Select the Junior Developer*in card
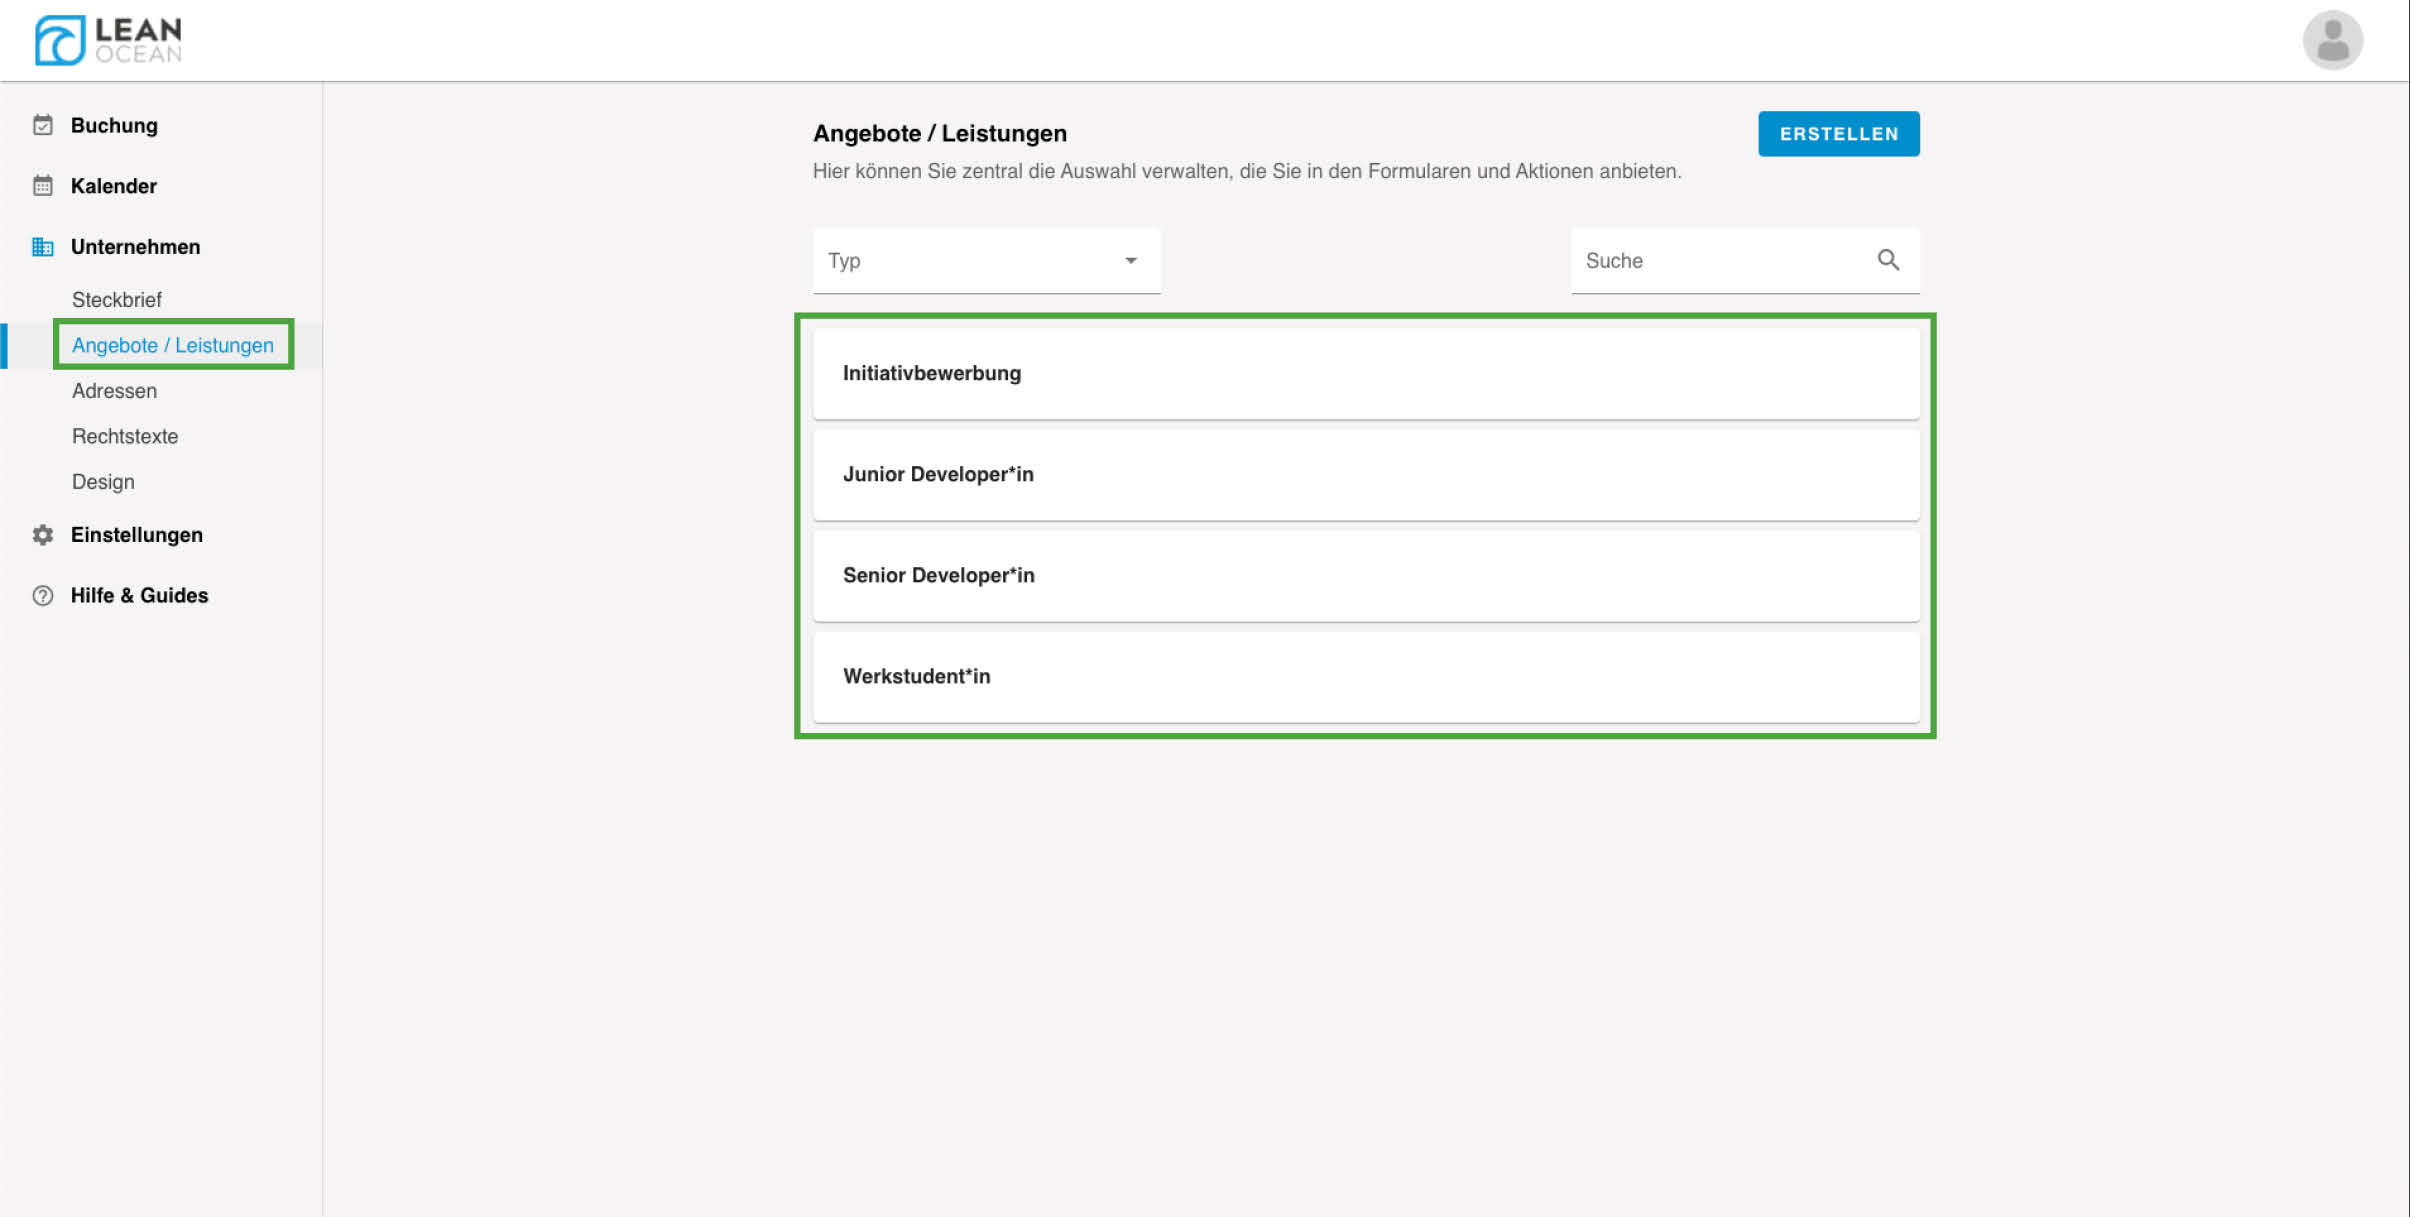This screenshot has height=1217, width=2410. click(x=1365, y=474)
